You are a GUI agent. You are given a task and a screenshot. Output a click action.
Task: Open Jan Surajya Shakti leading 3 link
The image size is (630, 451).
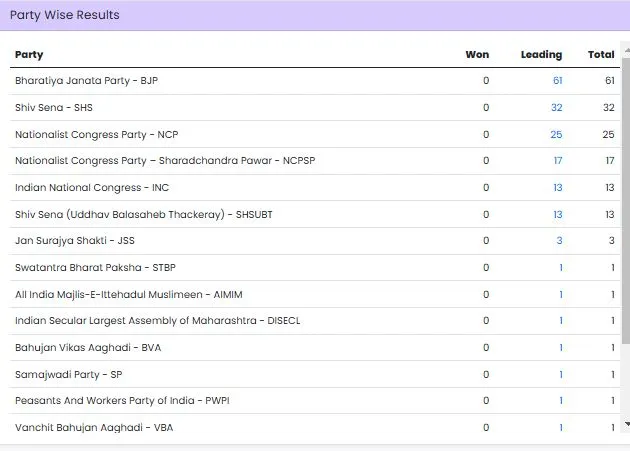point(559,241)
